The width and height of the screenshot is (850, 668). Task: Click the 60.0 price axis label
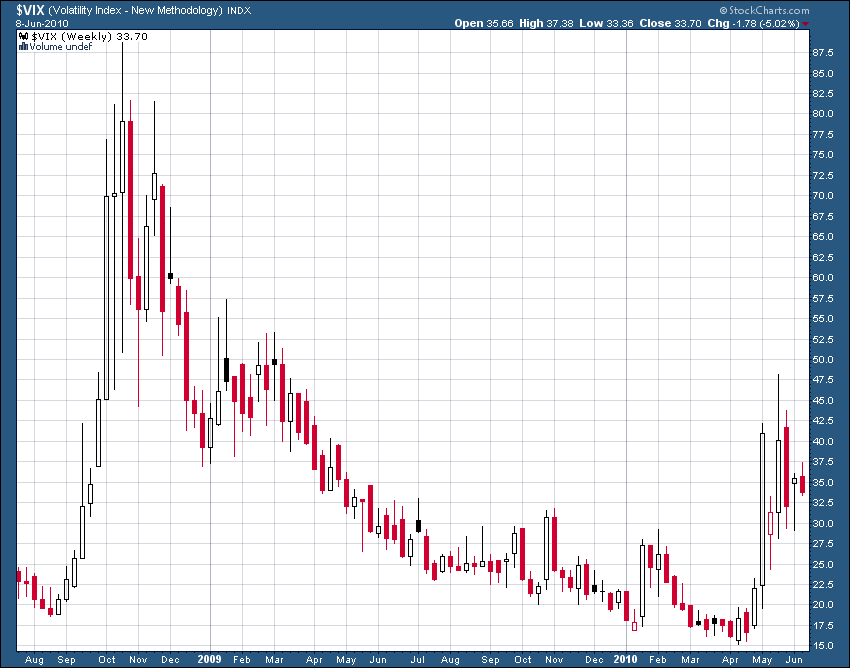pyautogui.click(x=823, y=278)
